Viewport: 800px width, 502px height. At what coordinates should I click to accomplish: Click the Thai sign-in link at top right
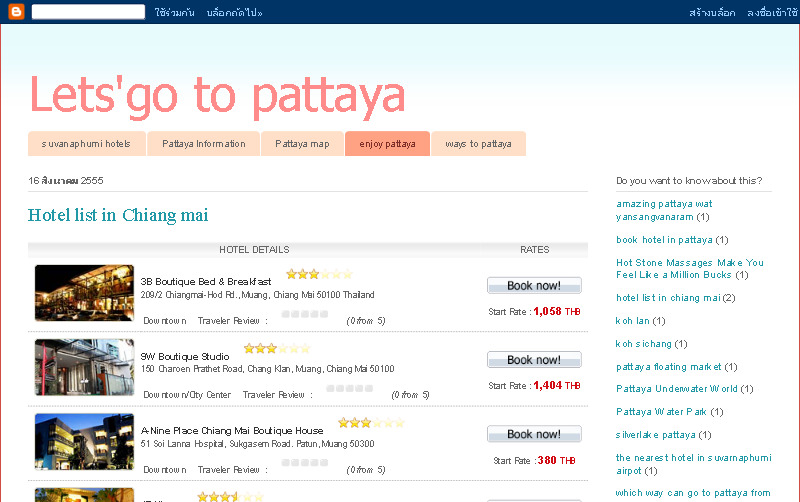click(772, 13)
